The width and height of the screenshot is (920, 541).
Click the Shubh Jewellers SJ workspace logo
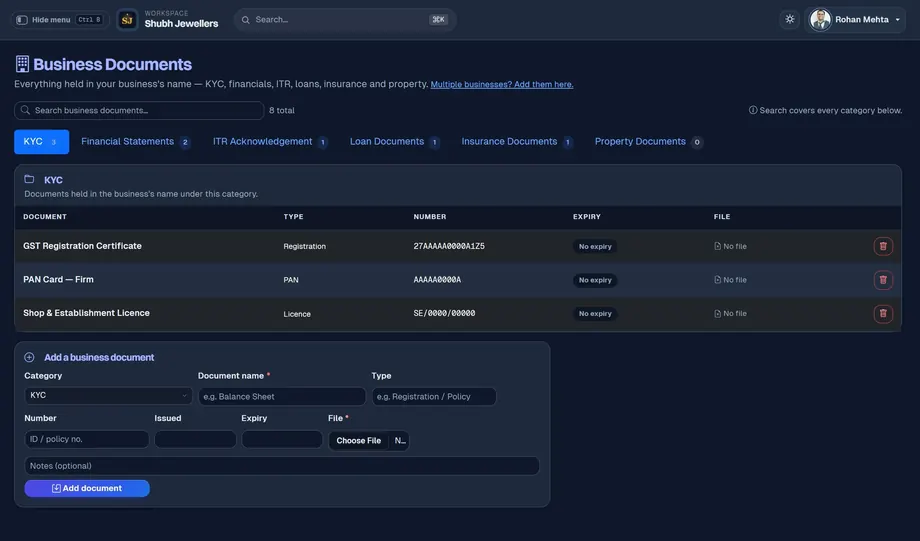(127, 20)
